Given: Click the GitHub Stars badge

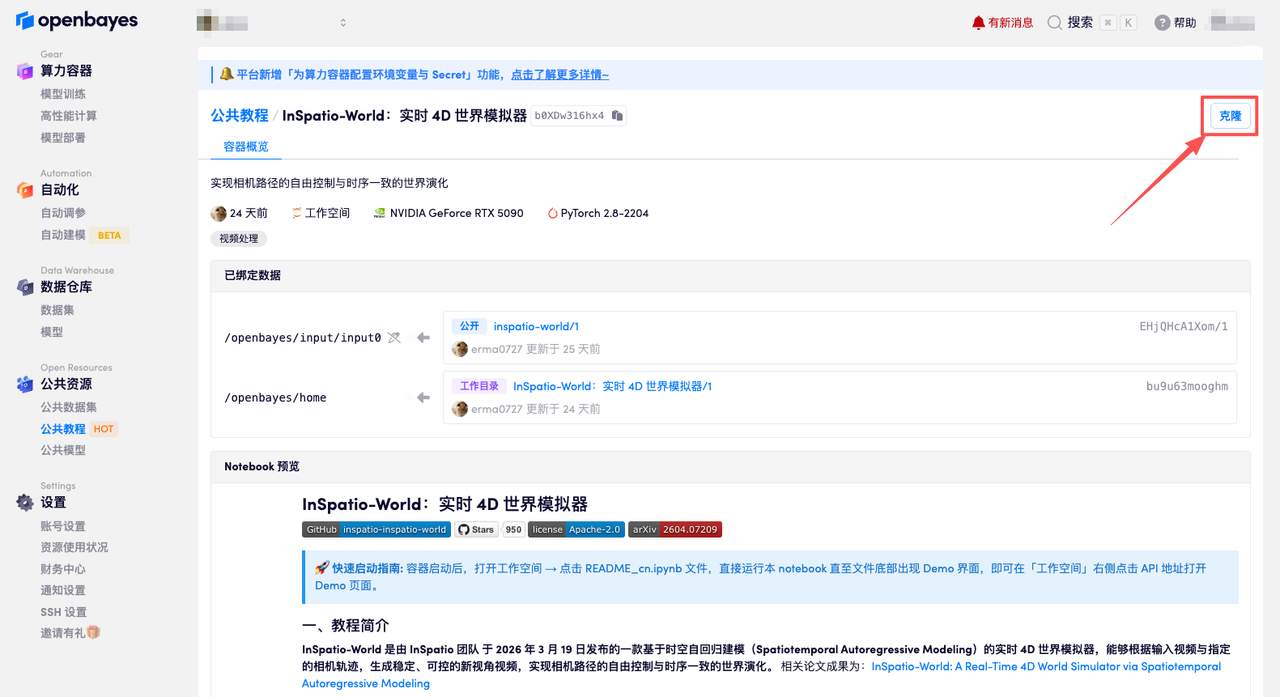Looking at the screenshot, I should pos(489,530).
